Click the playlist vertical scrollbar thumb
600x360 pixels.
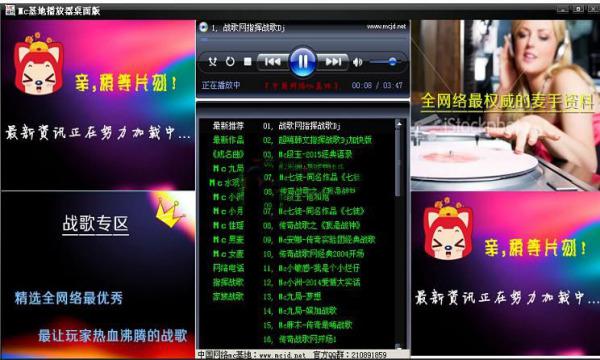398,163
